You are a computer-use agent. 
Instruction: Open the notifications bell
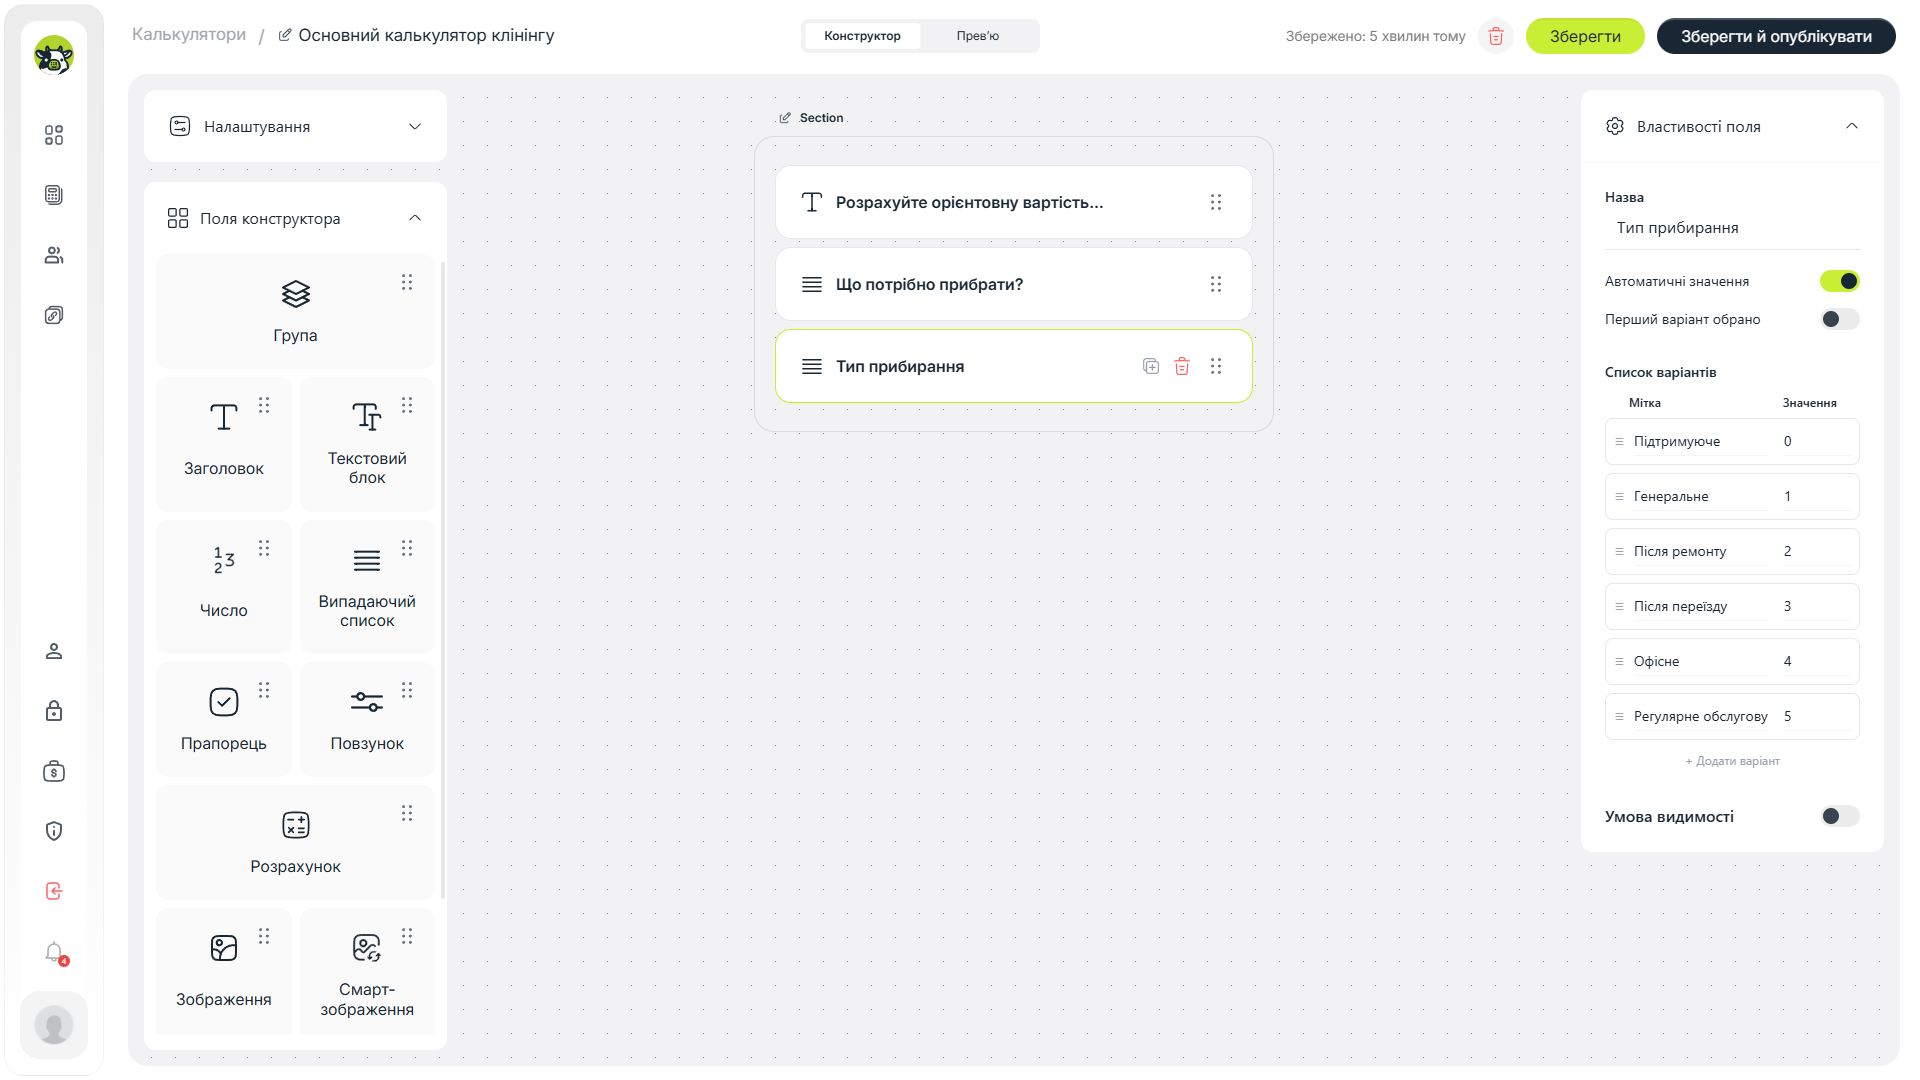pos(54,951)
